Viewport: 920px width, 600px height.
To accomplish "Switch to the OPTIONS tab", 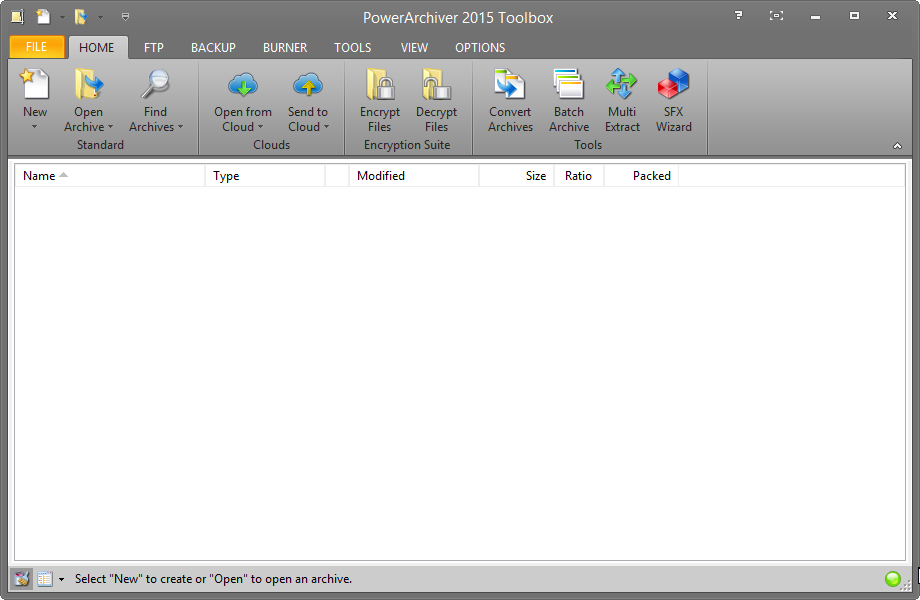I will tap(480, 48).
